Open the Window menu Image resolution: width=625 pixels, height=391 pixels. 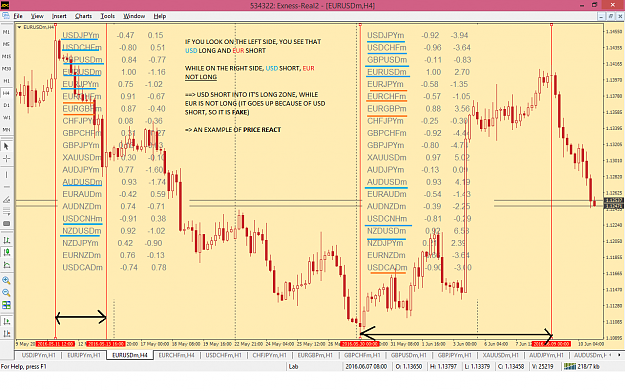tap(134, 16)
